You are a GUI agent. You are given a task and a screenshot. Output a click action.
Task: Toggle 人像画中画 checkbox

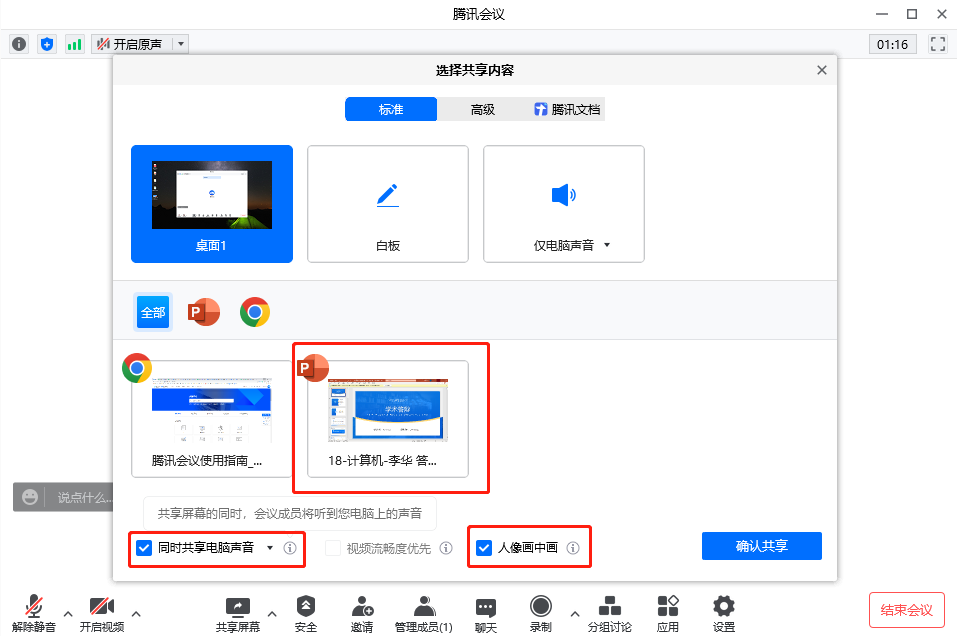(484, 547)
